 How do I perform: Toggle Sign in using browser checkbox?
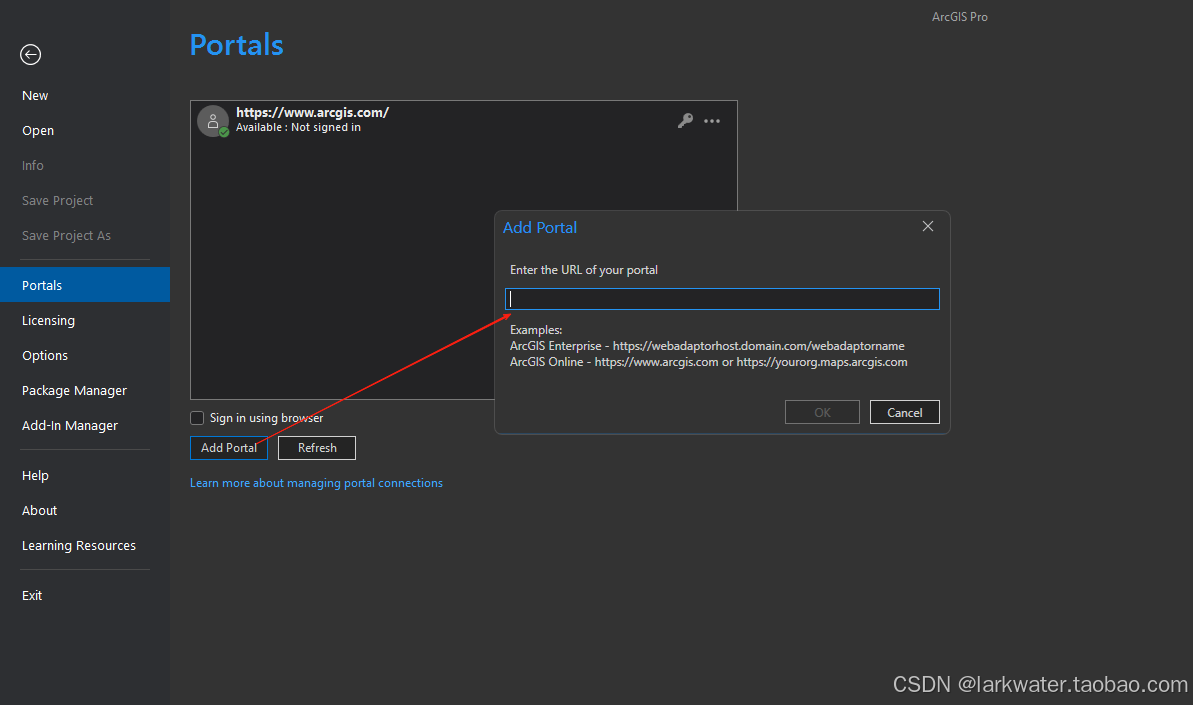(x=197, y=418)
